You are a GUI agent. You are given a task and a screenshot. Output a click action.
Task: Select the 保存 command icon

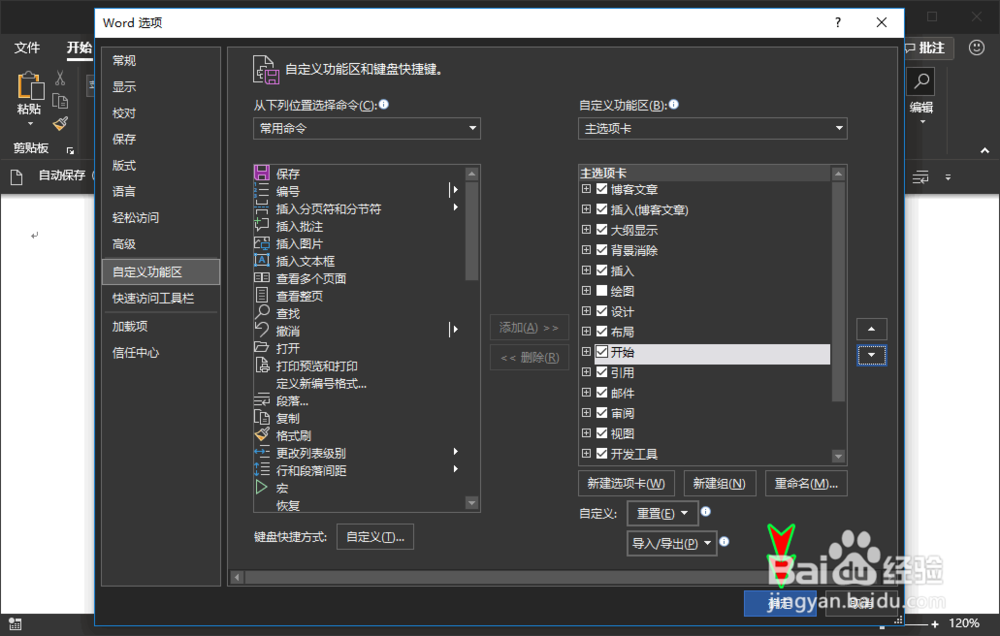point(263,172)
